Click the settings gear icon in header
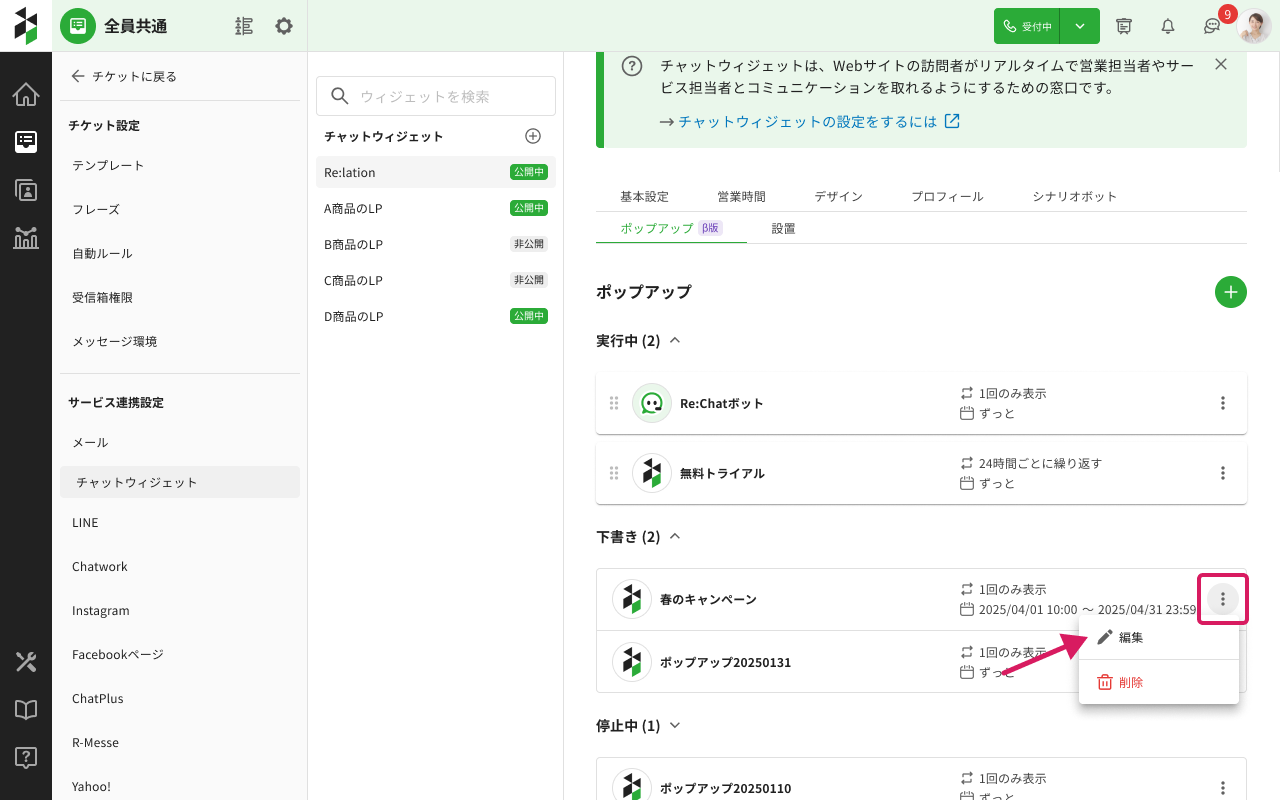The width and height of the screenshot is (1280, 800). tap(284, 26)
